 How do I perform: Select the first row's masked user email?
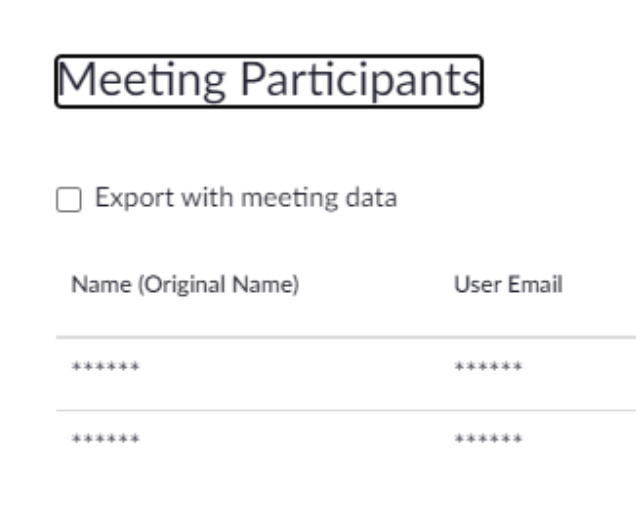488,367
